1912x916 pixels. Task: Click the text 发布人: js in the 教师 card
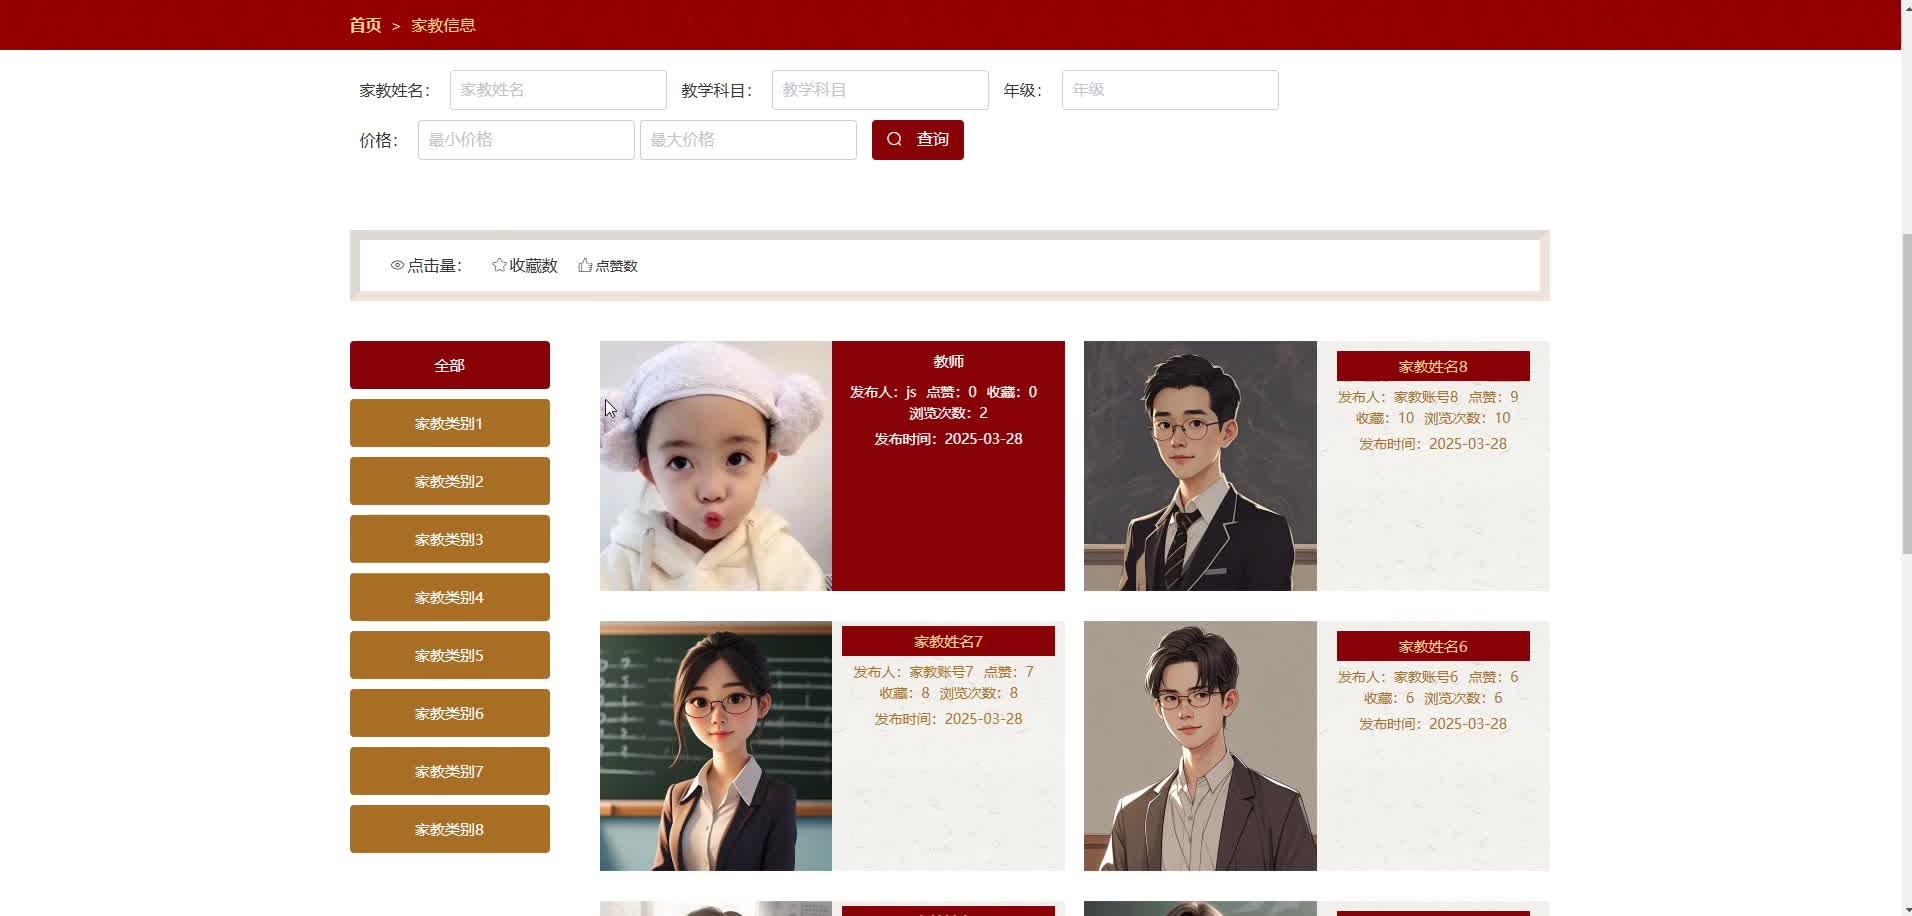(x=883, y=392)
